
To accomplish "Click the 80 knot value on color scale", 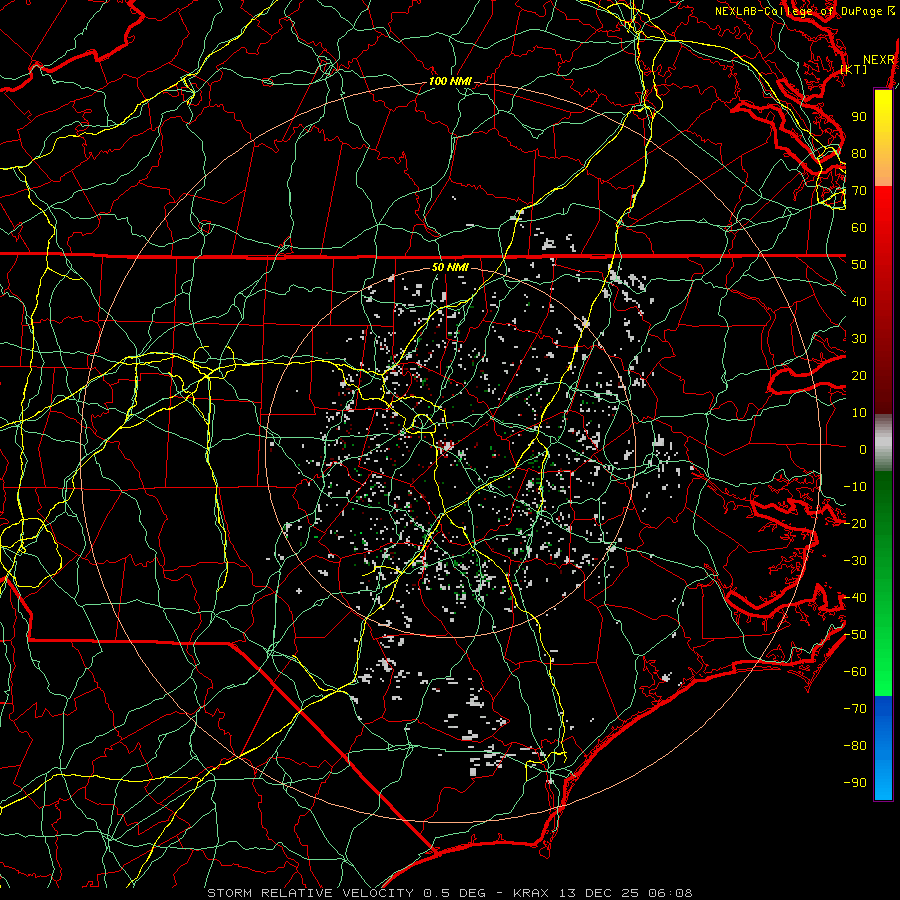I will click(x=859, y=154).
